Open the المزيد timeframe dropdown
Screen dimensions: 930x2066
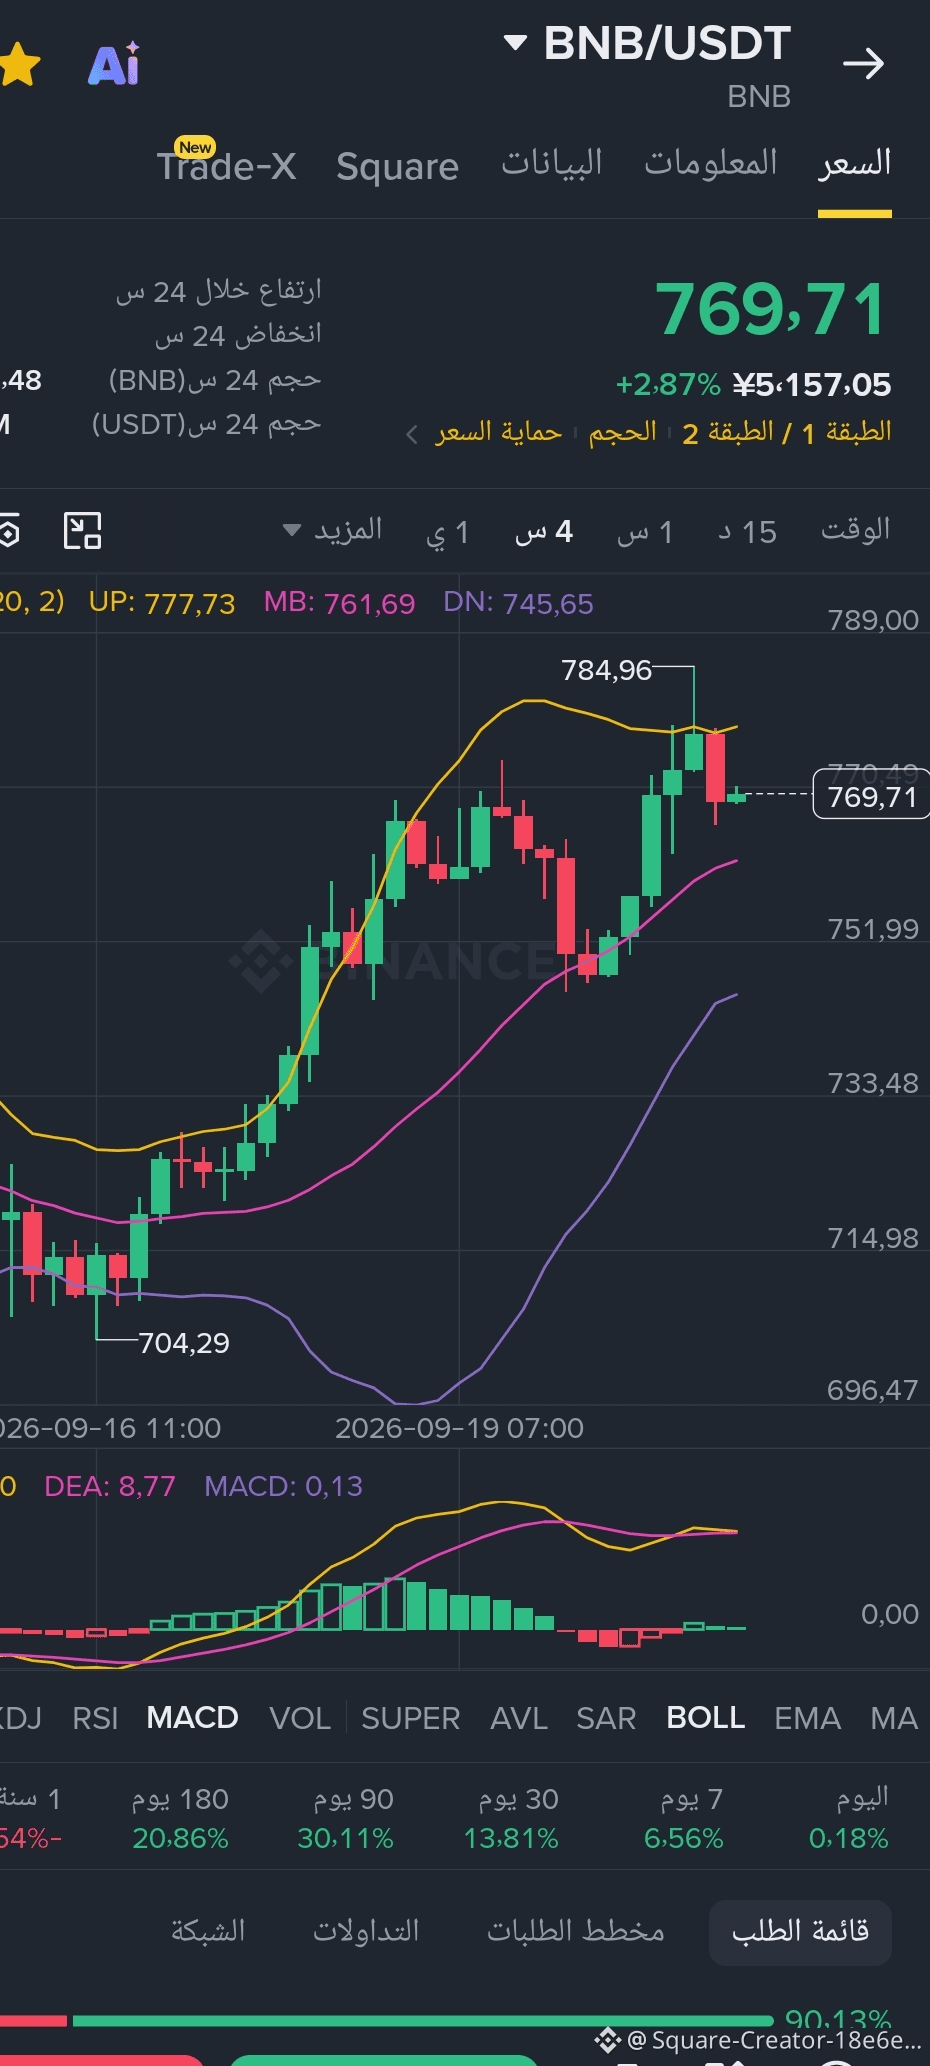point(333,530)
